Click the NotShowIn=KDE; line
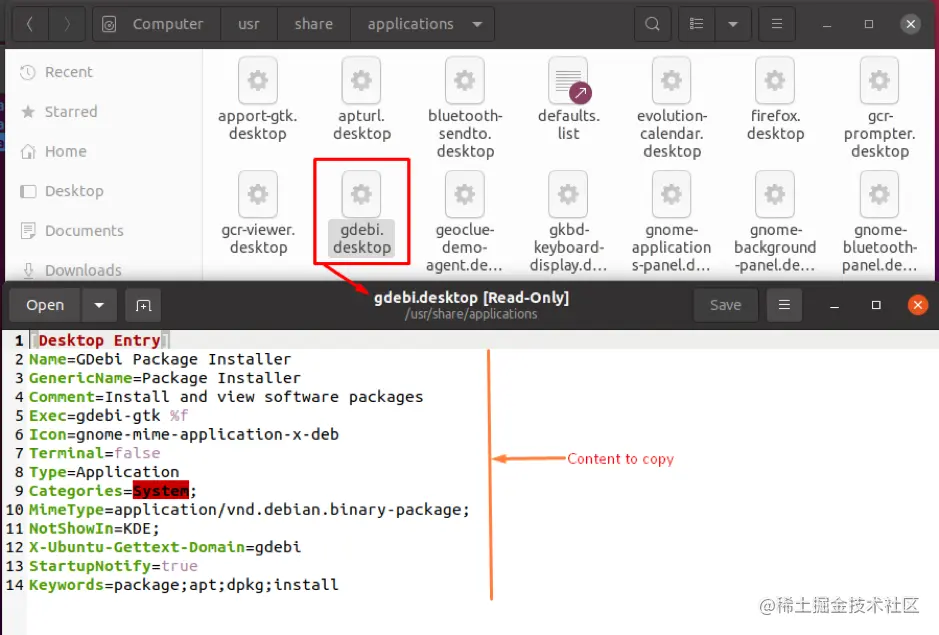The image size is (939, 635). (94, 528)
